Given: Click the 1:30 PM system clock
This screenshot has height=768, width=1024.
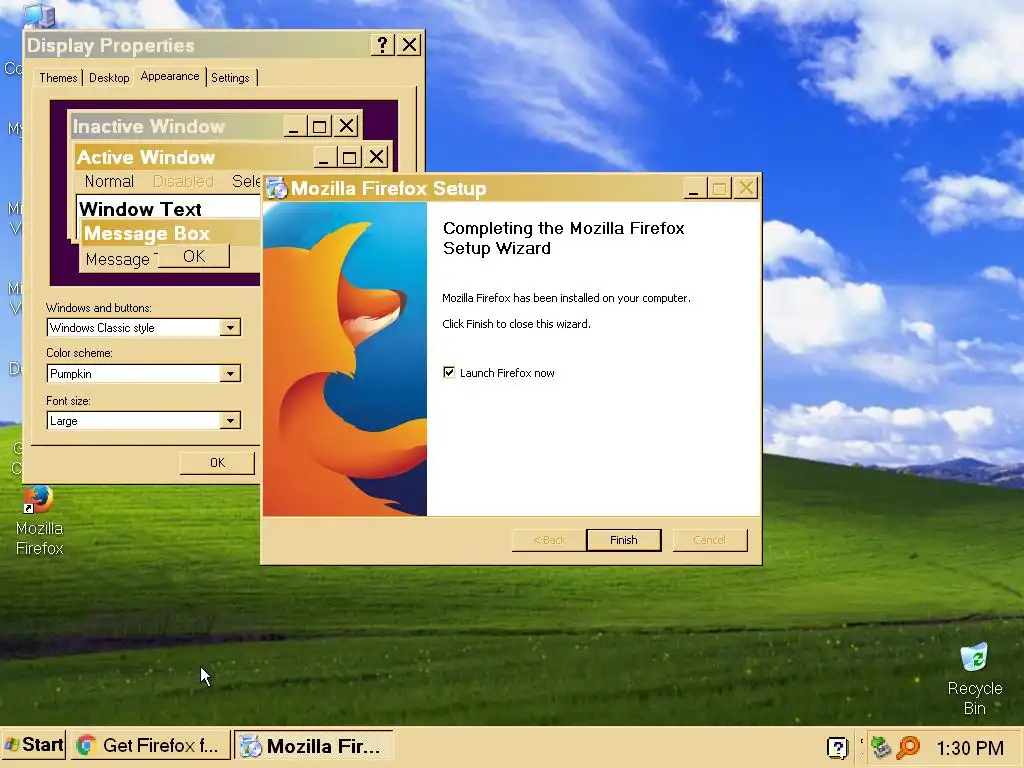Looking at the screenshot, I should click(x=970, y=748).
